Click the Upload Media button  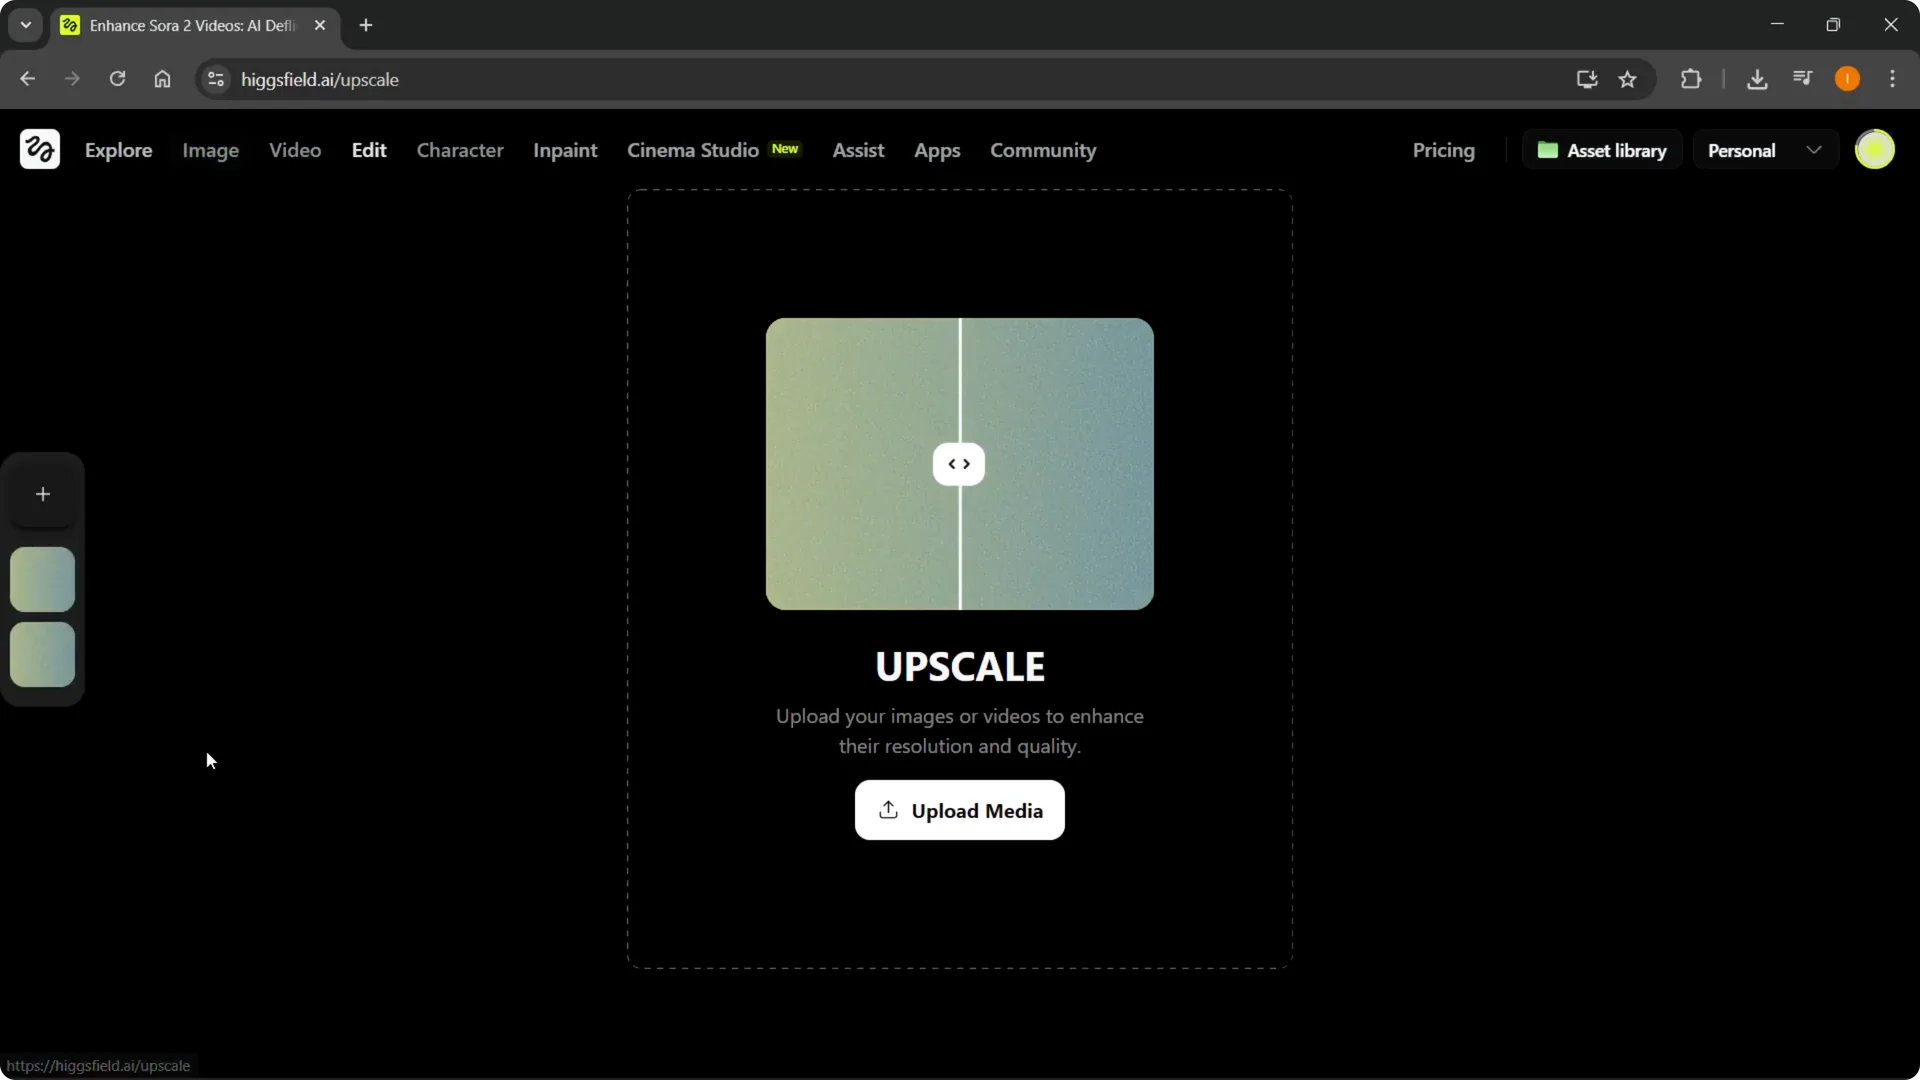click(959, 810)
